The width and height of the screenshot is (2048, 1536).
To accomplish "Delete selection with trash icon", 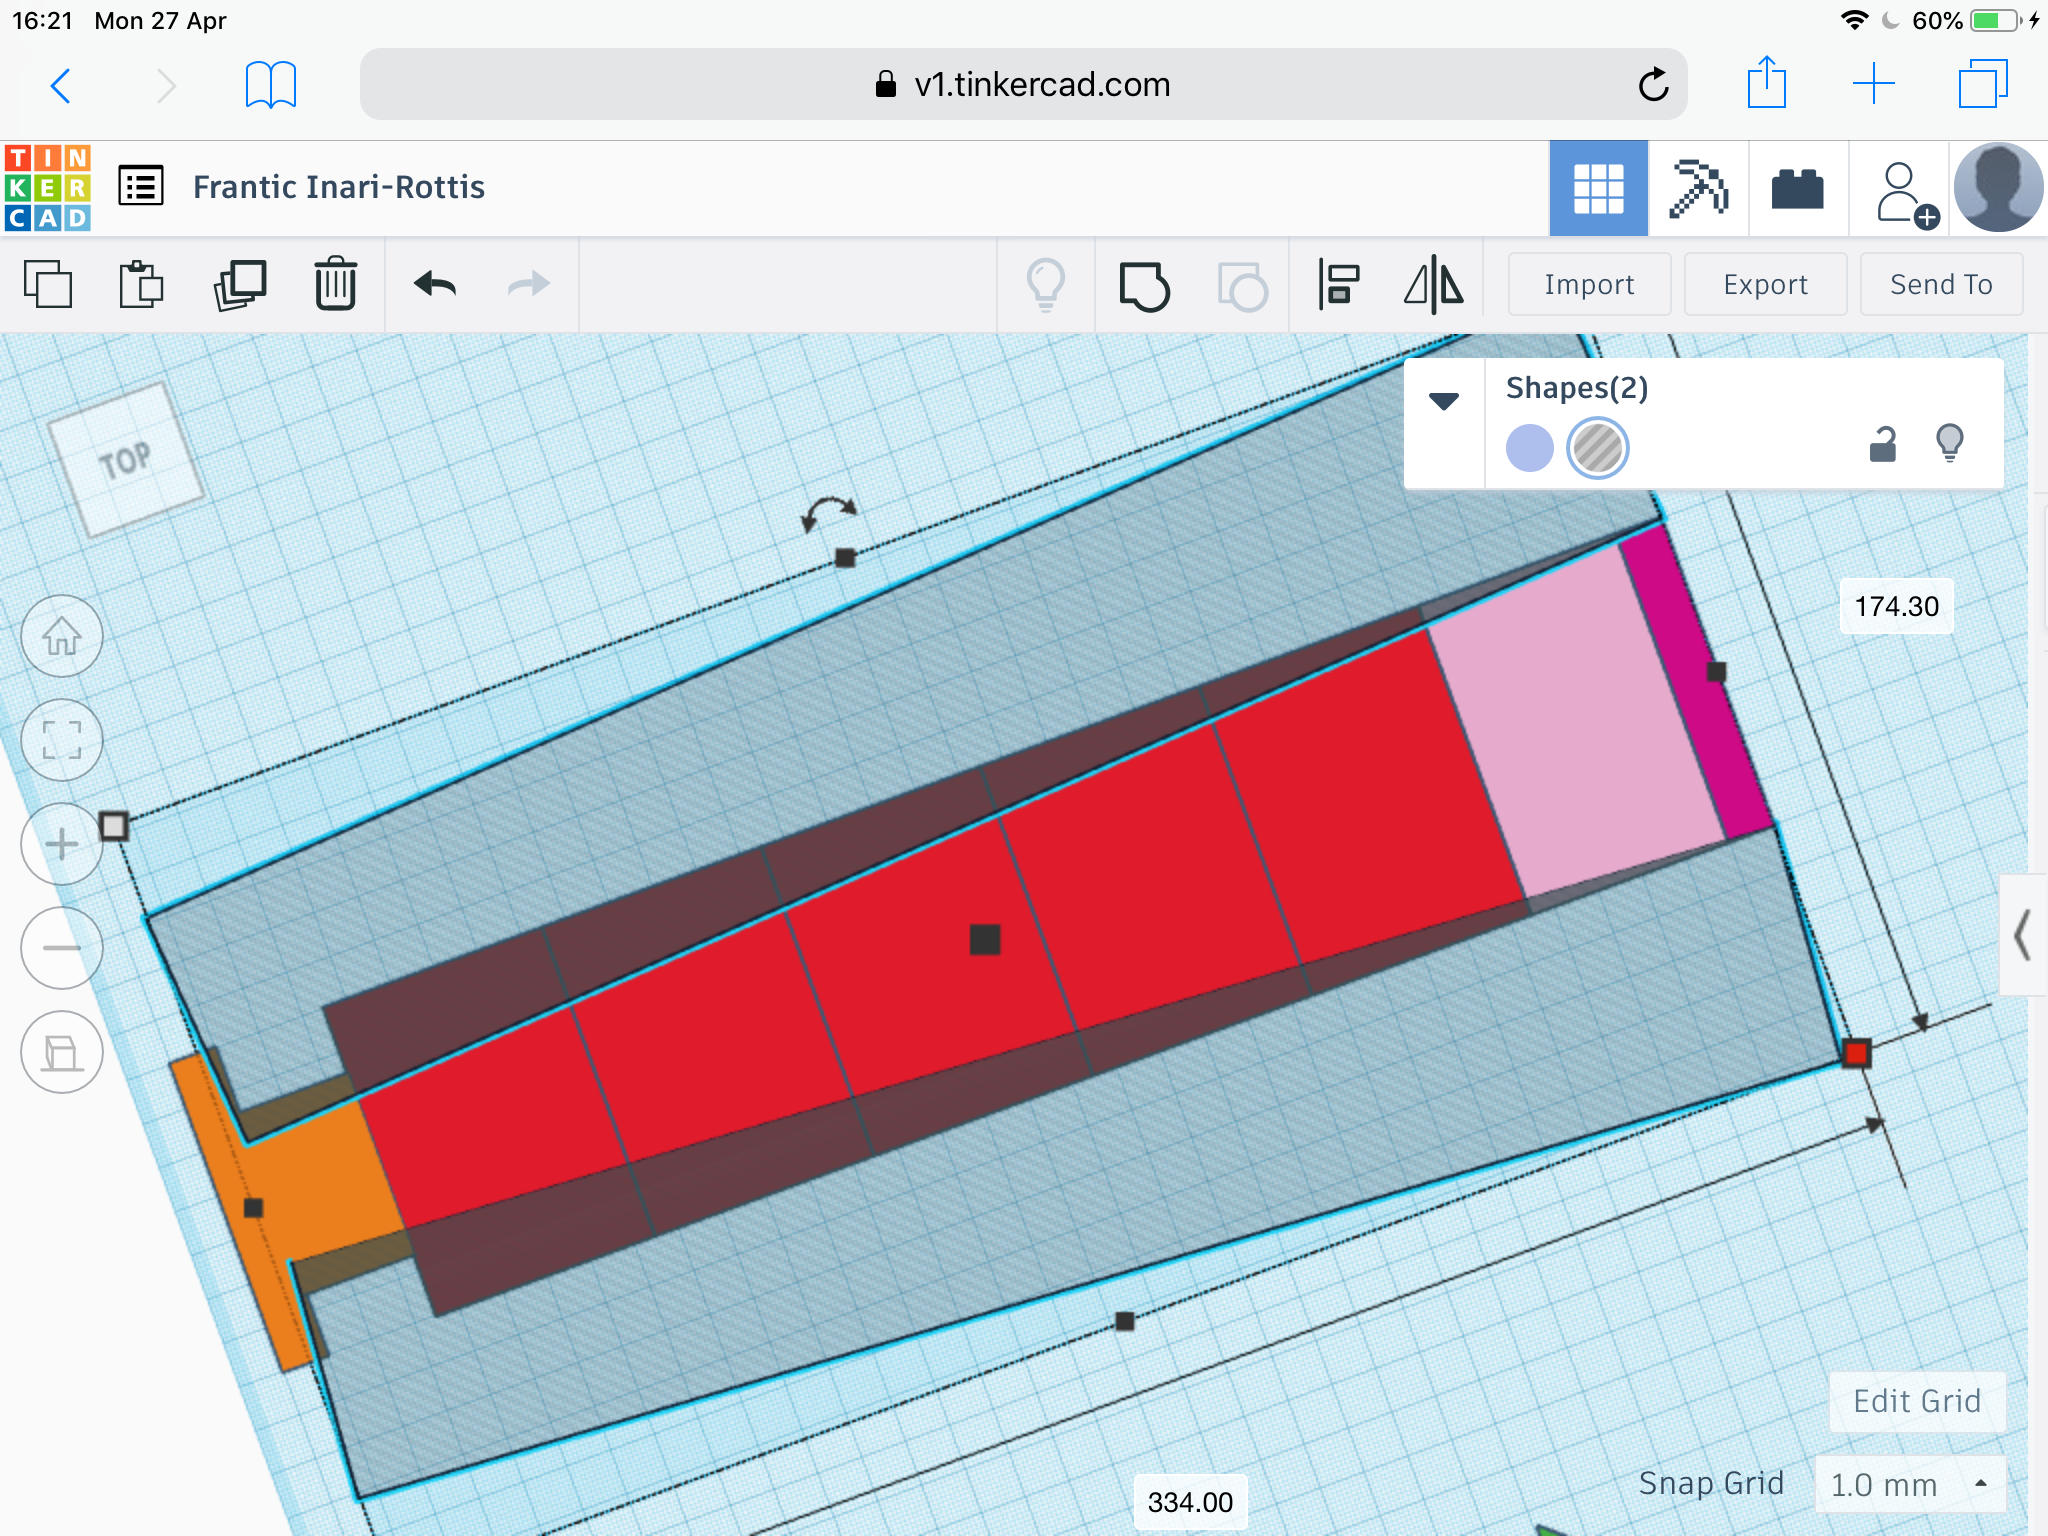I will click(x=335, y=285).
